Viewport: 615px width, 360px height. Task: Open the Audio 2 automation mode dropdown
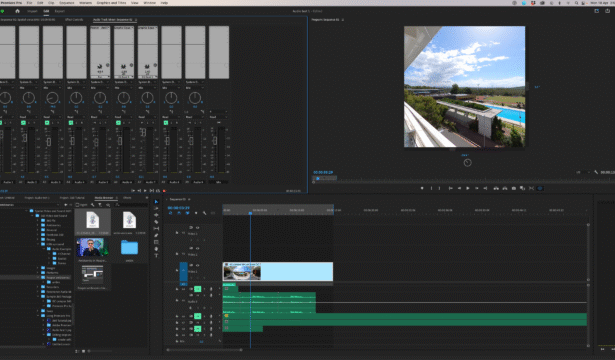point(29,117)
